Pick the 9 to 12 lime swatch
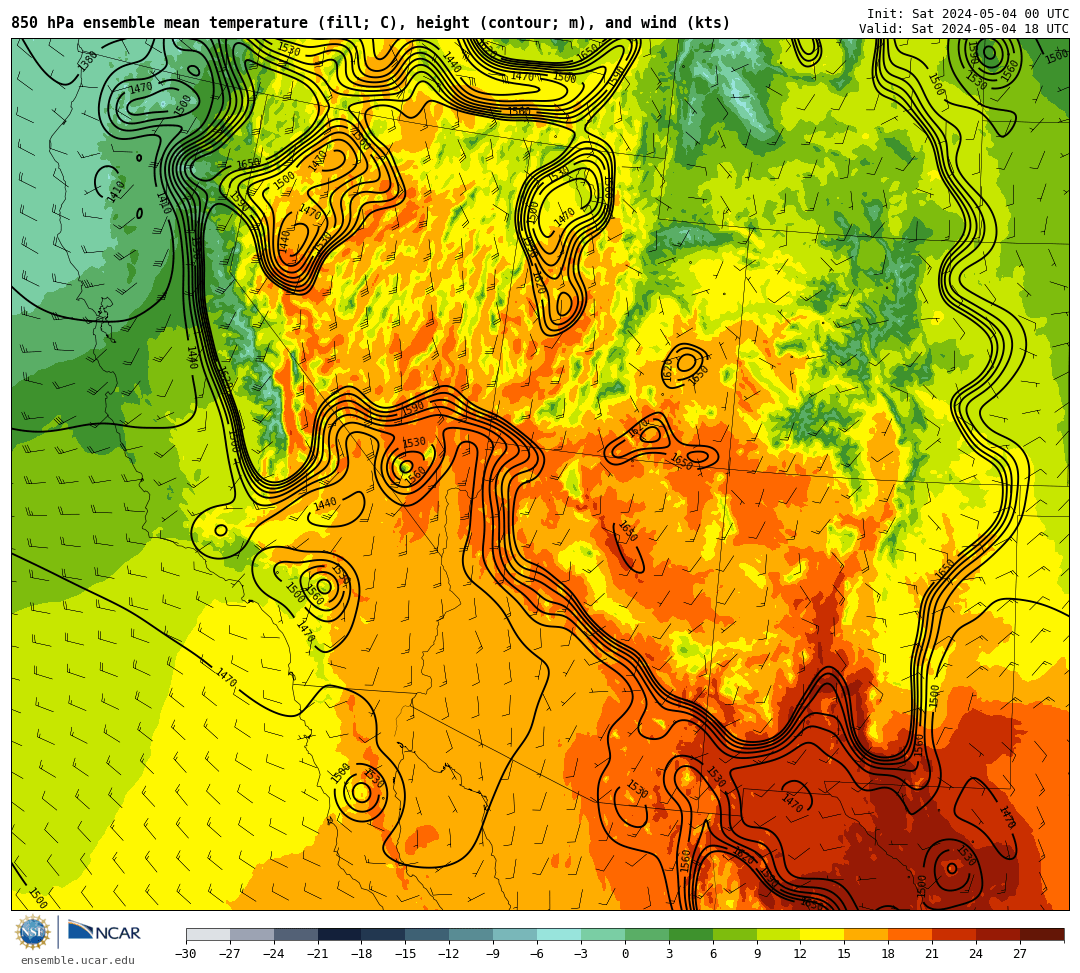 point(779,934)
